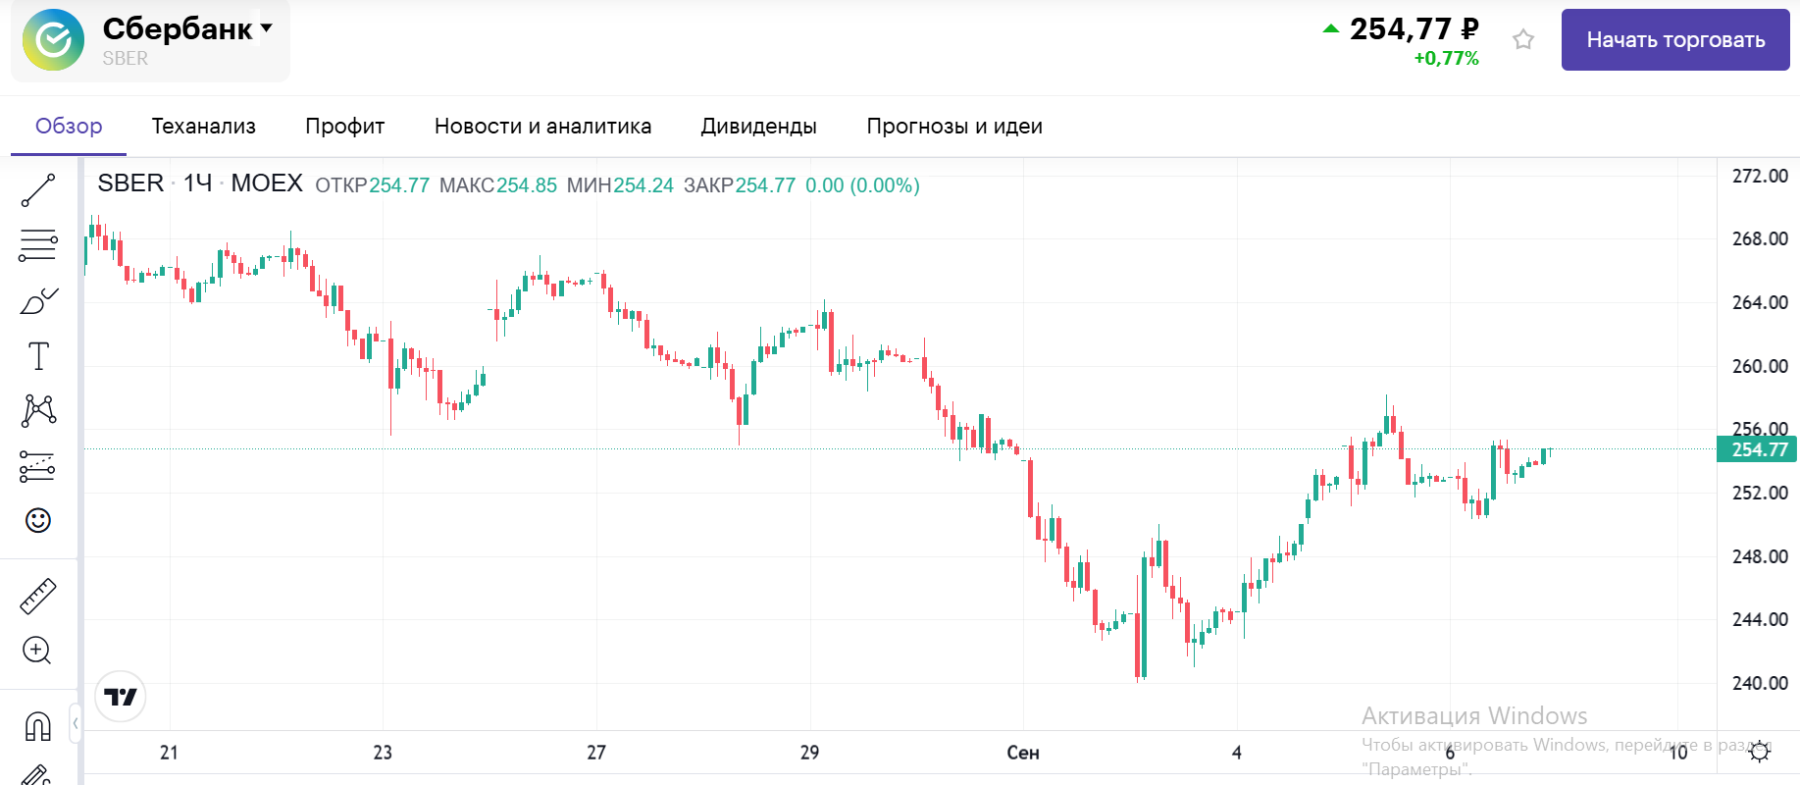1800x785 pixels.
Task: Click the Начать торговать button
Action: [1675, 40]
